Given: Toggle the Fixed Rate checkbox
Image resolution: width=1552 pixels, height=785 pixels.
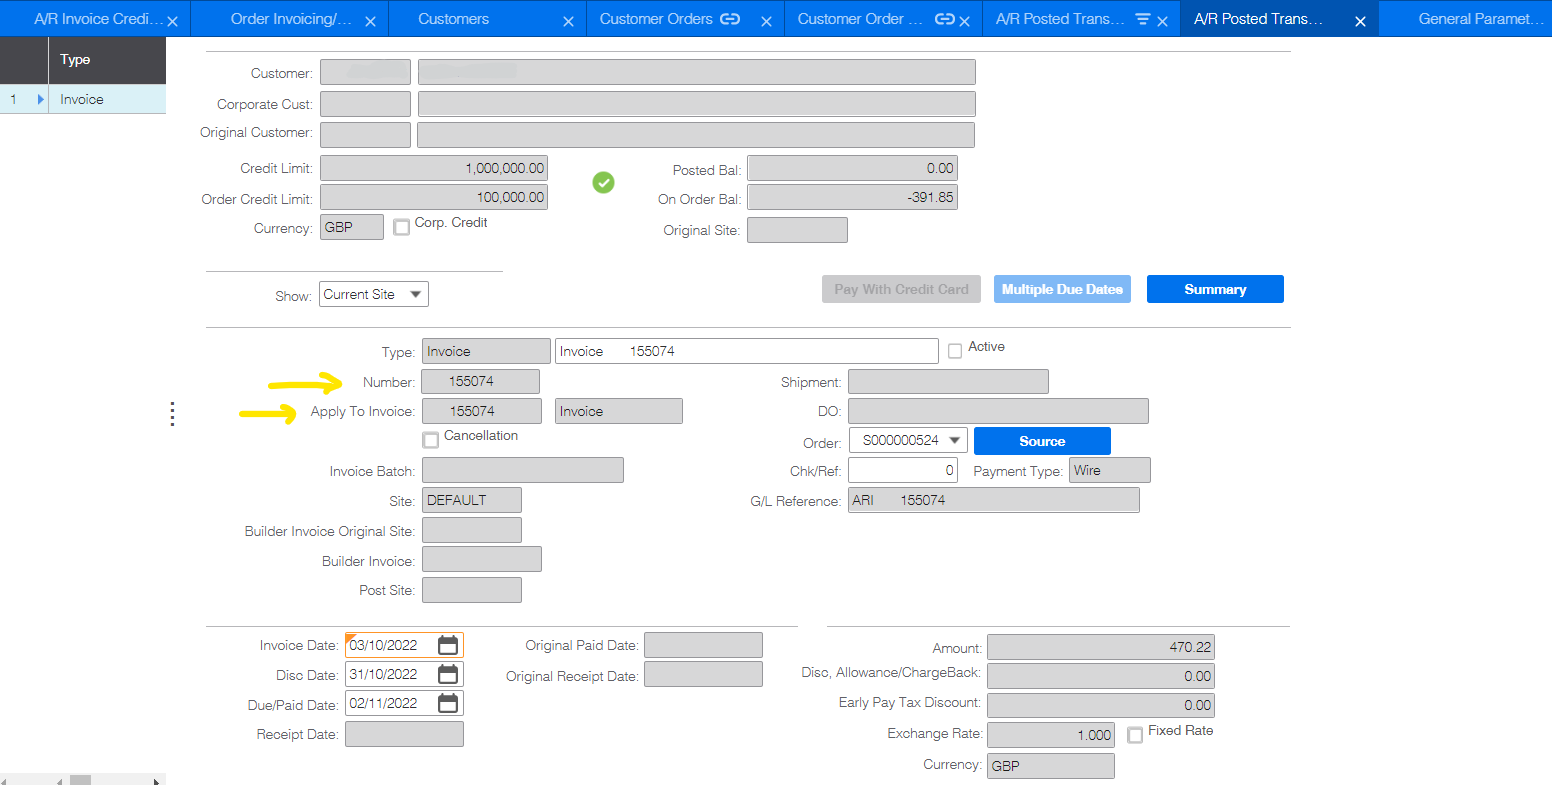Looking at the screenshot, I should [x=1135, y=735].
